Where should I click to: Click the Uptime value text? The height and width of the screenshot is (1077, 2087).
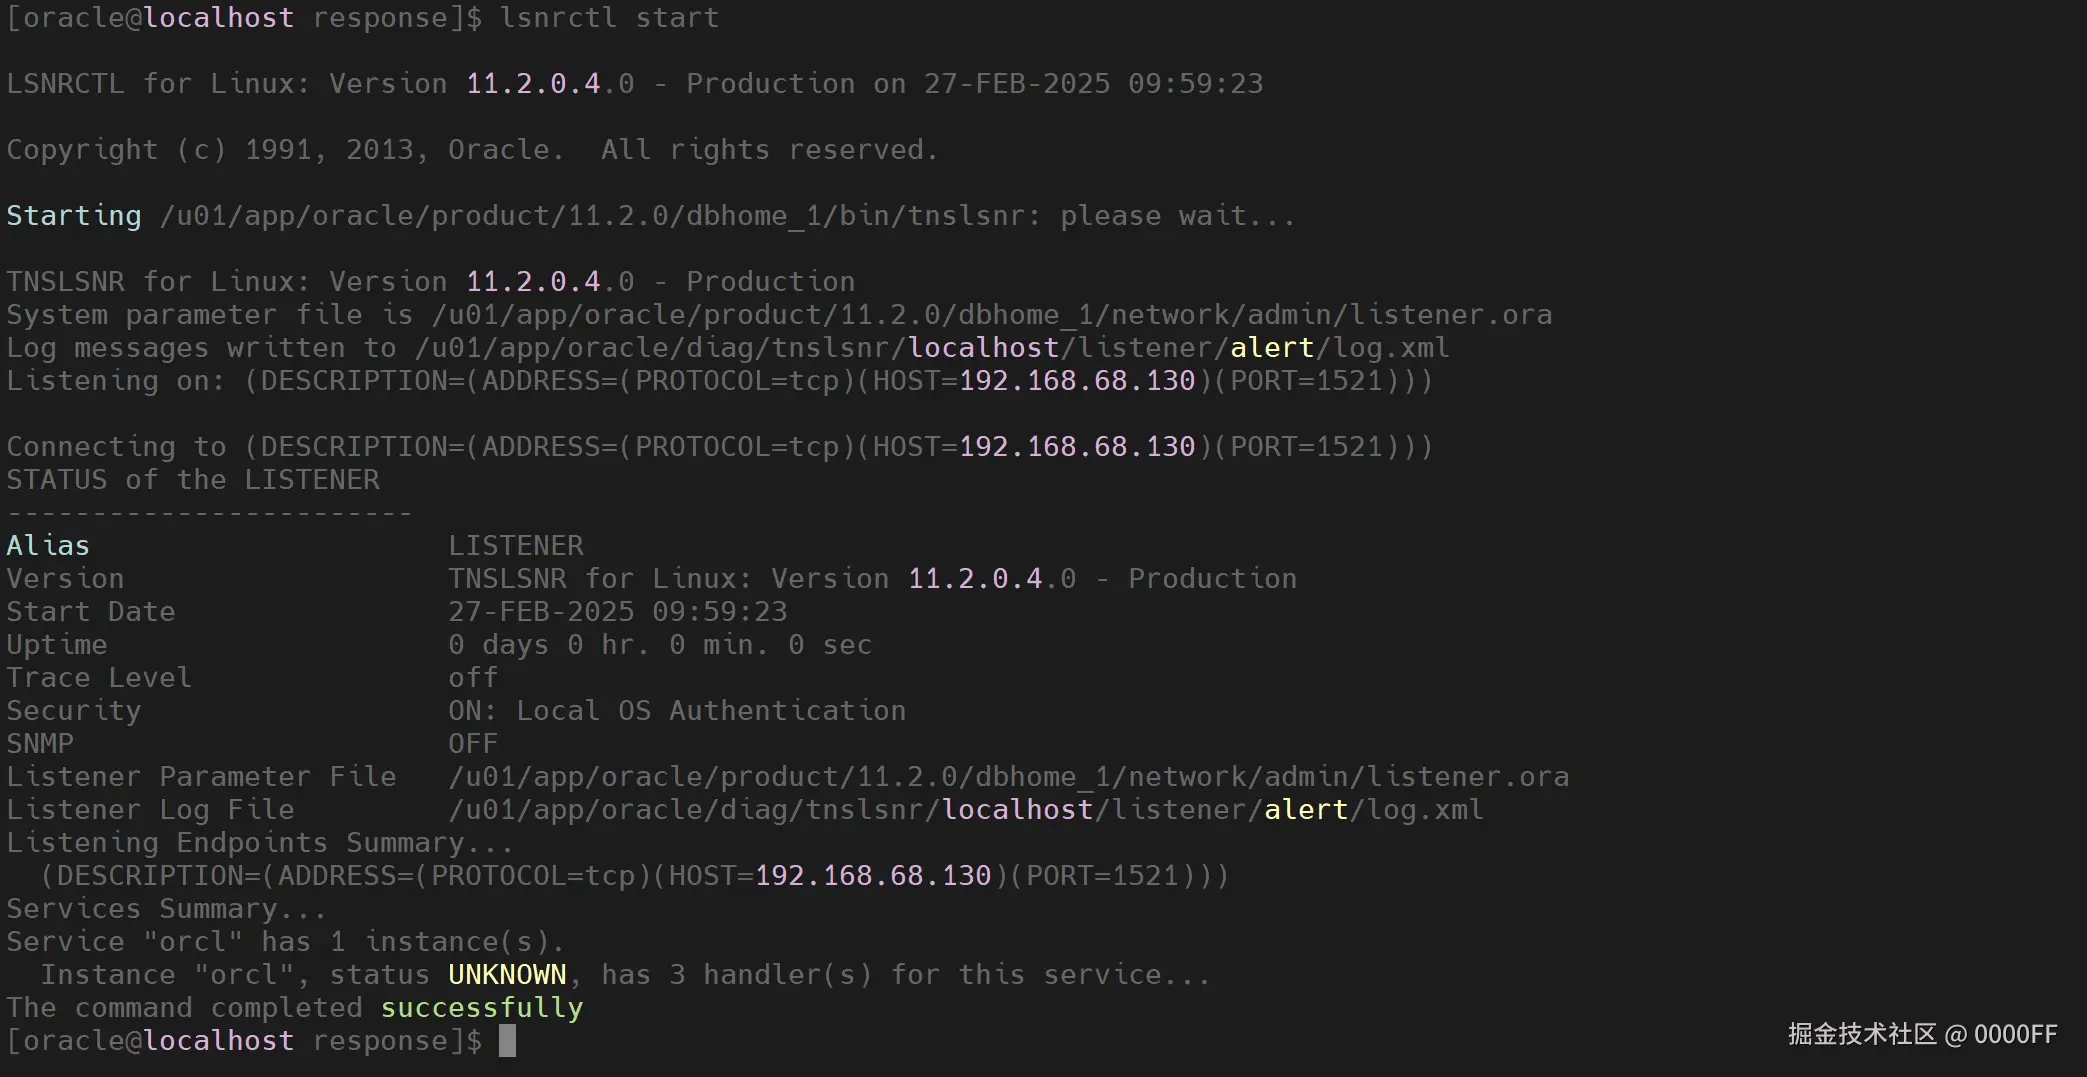click(660, 645)
